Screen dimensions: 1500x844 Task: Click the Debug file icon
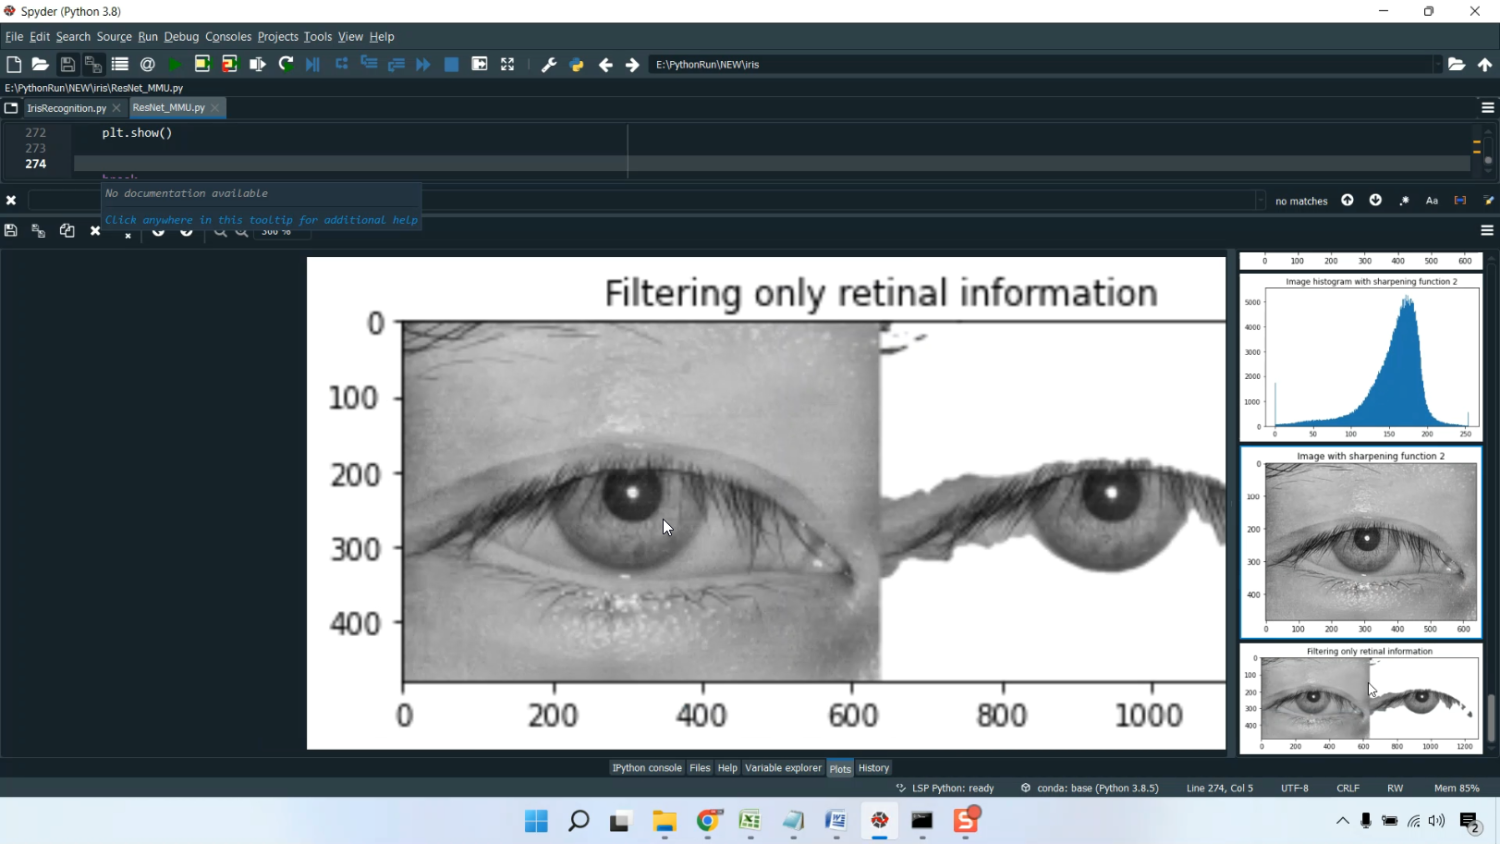(x=313, y=64)
